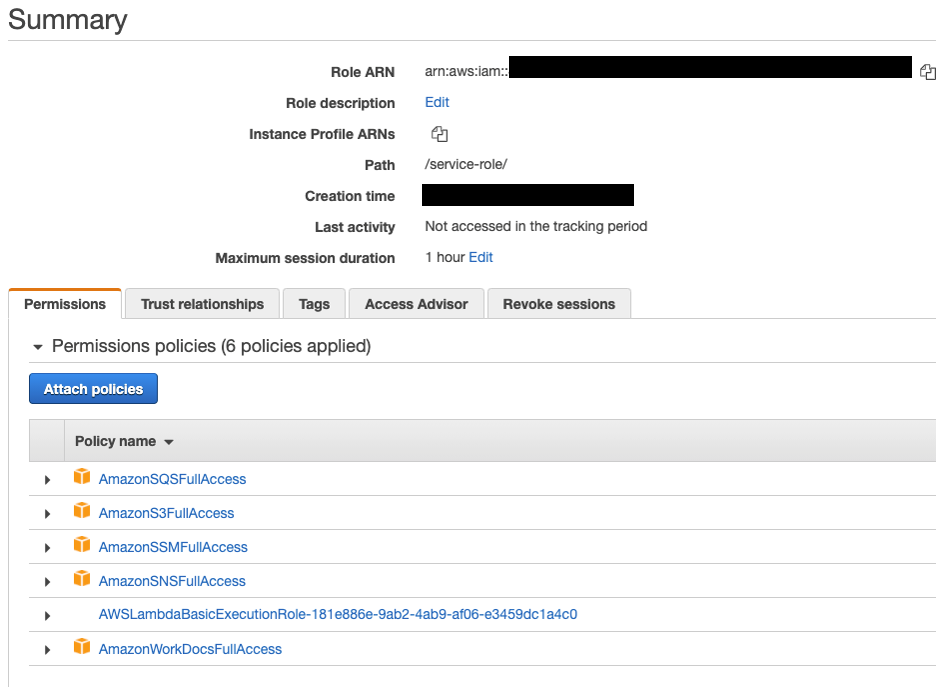Click the 'Not accessed in the tracking period' text
The image size is (941, 692).
tap(536, 226)
